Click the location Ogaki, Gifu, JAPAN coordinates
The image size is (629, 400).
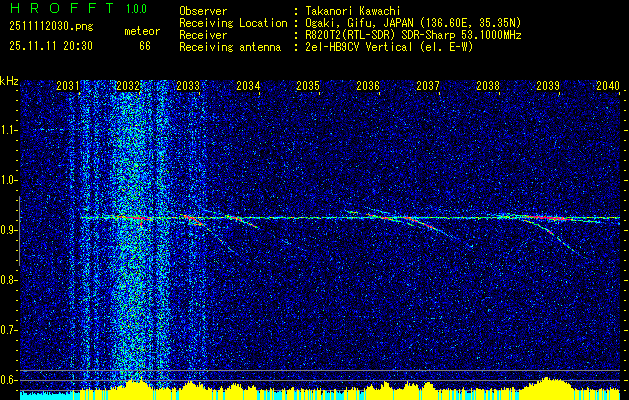[413, 23]
